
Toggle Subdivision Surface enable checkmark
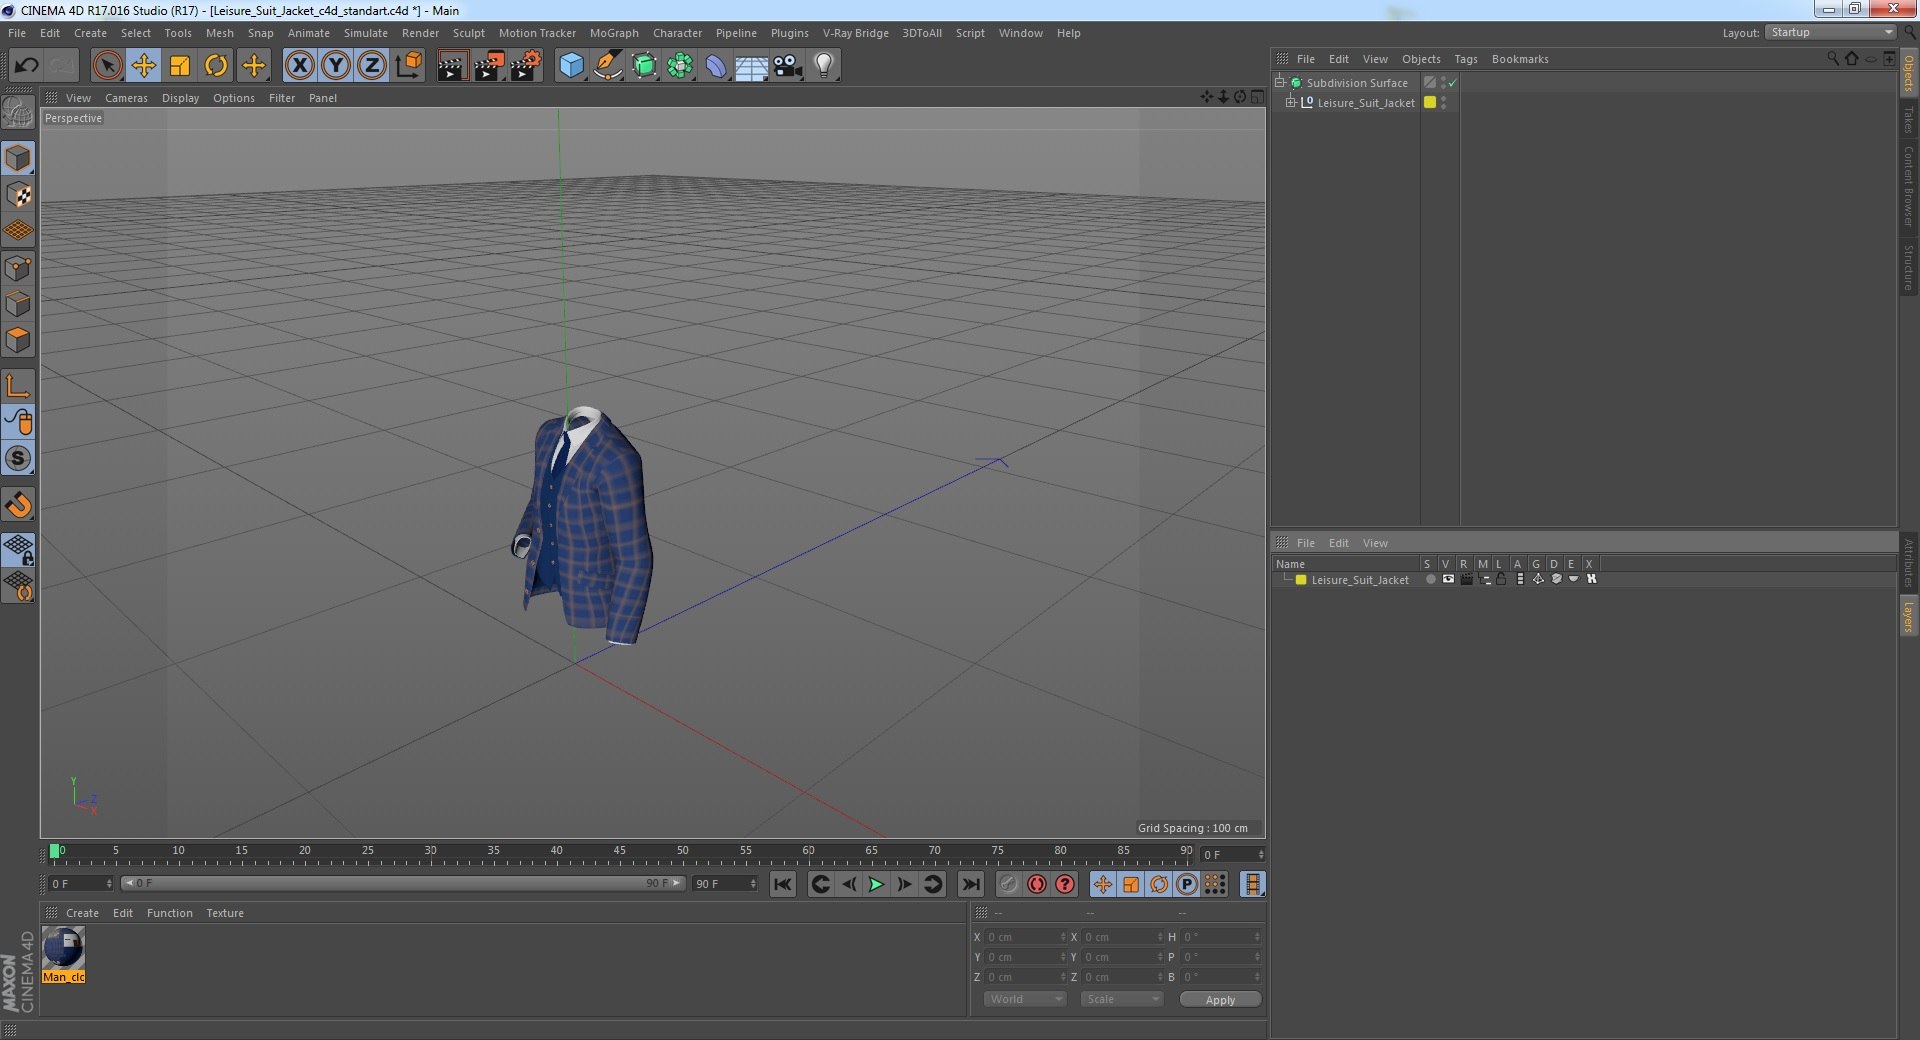point(1452,83)
